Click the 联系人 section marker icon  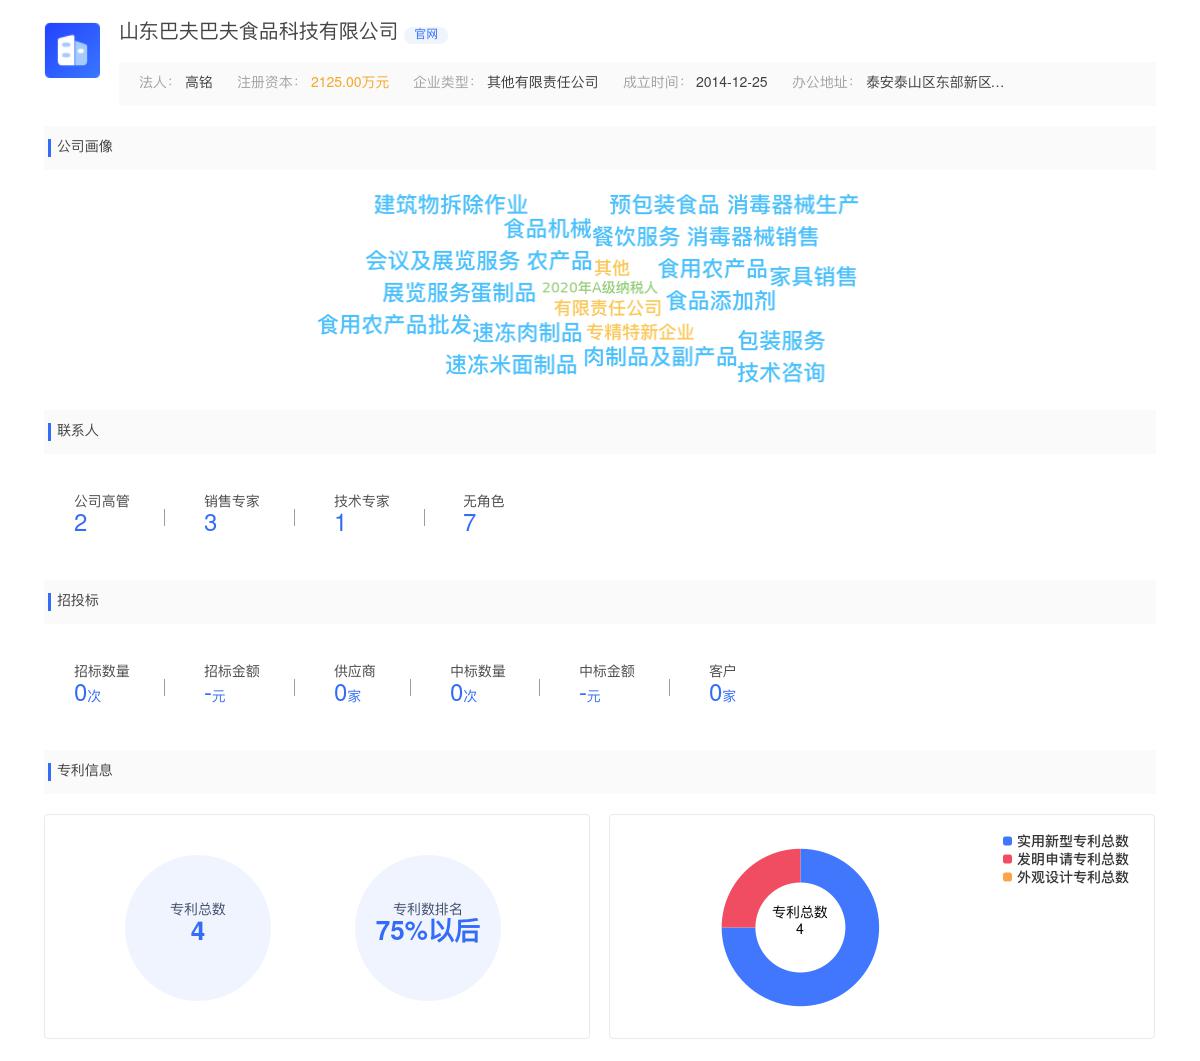tap(49, 431)
